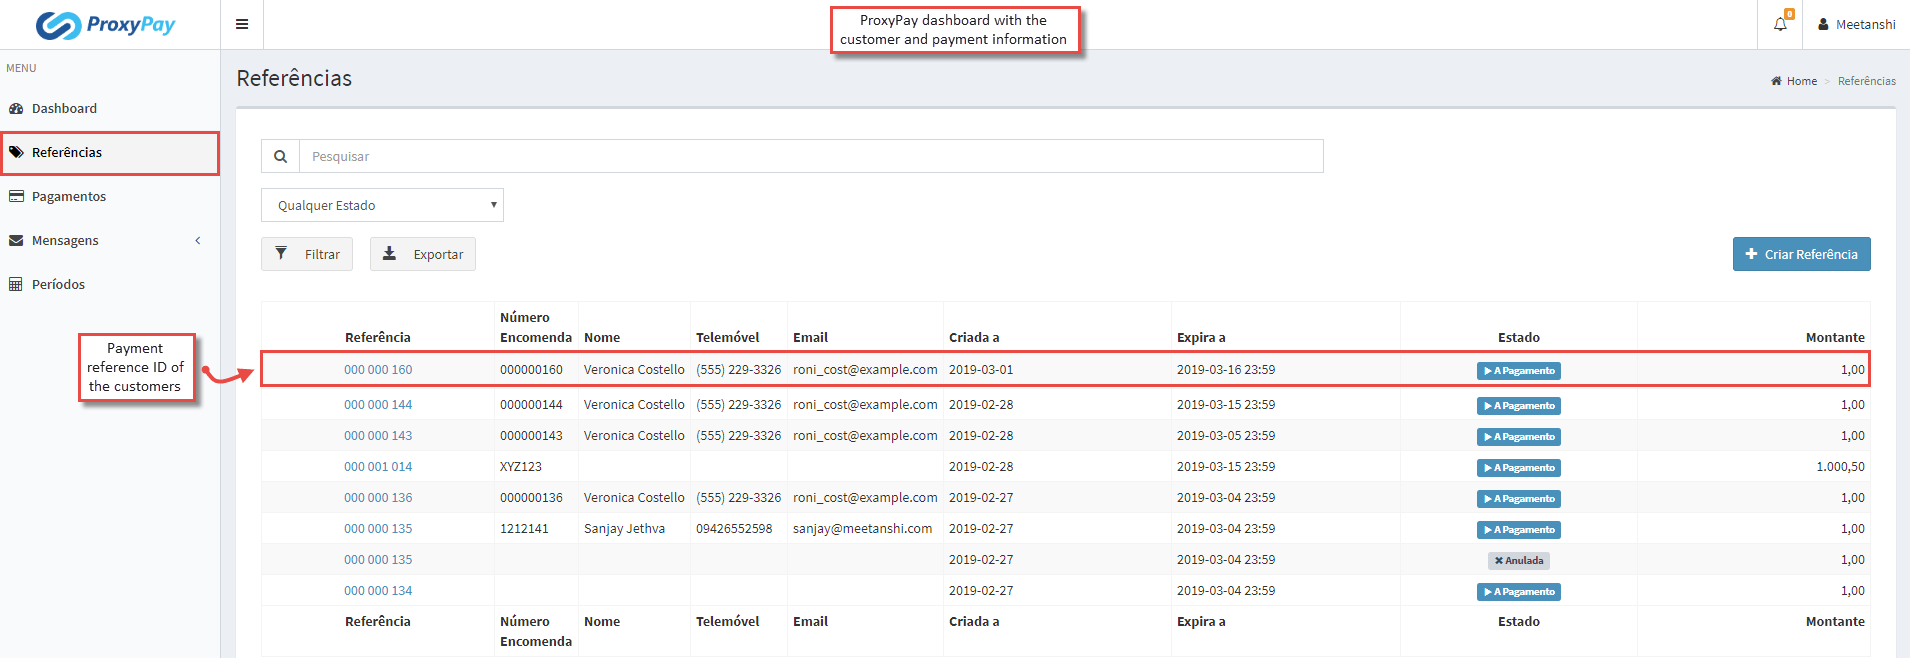The height and width of the screenshot is (658, 1910).
Task: Click the top Número Encomenda column header
Action: (536, 328)
